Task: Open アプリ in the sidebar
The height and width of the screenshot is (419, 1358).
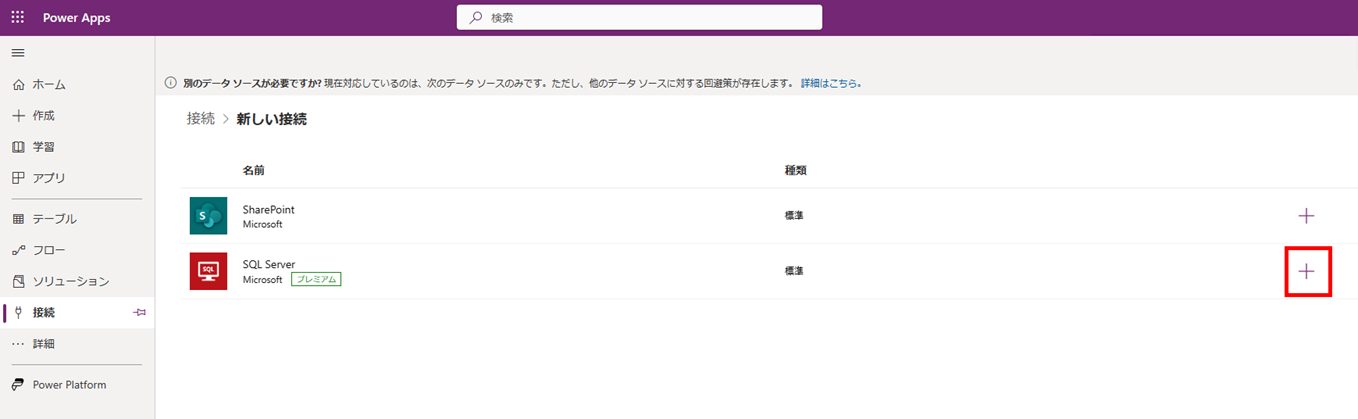Action: coord(77,178)
